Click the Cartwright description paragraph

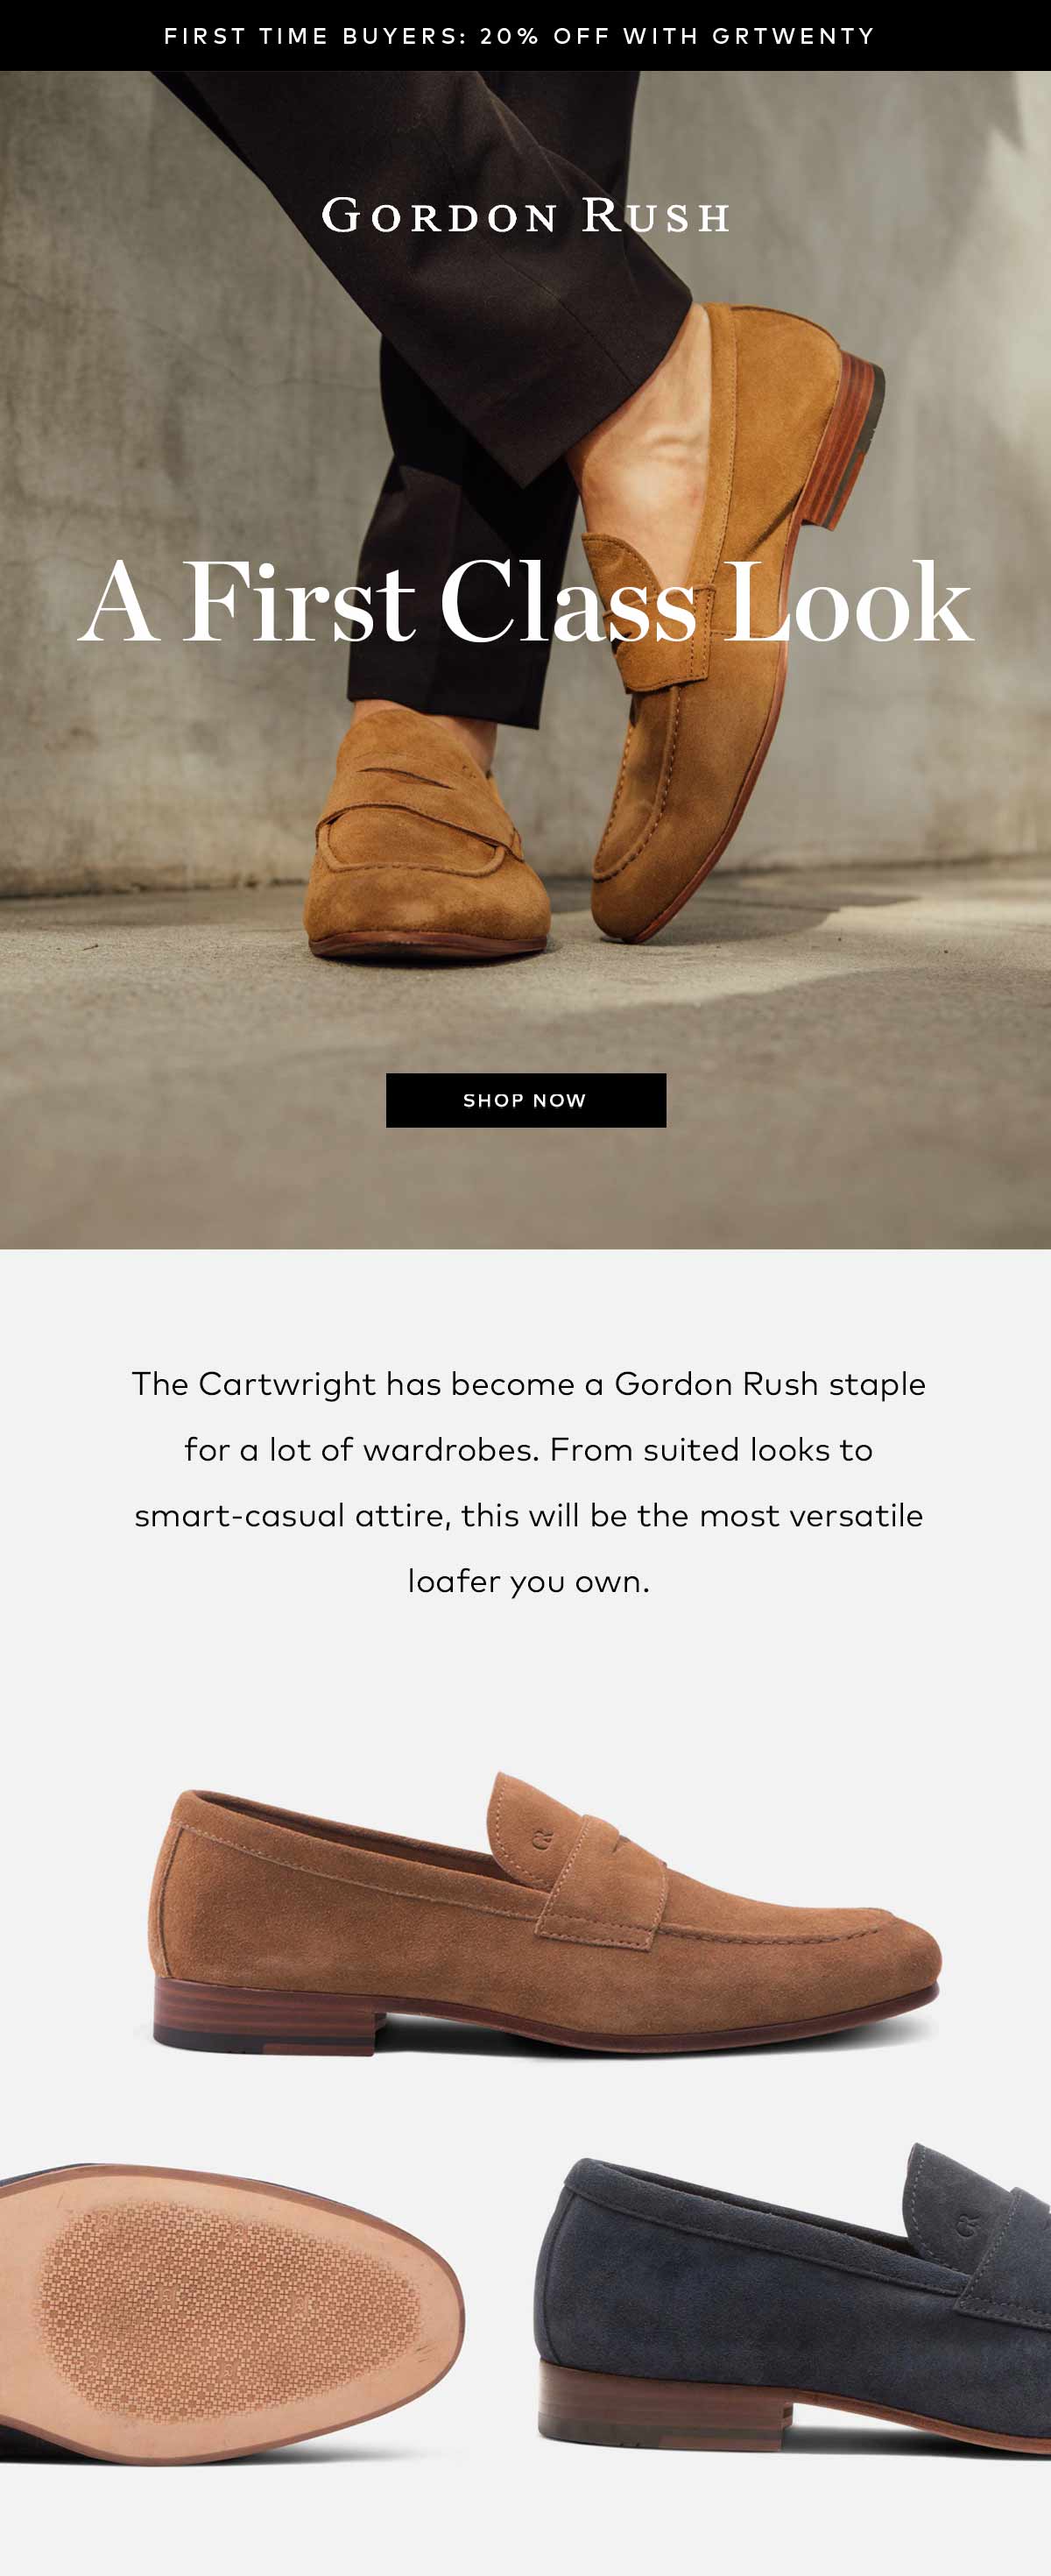click(x=528, y=1482)
